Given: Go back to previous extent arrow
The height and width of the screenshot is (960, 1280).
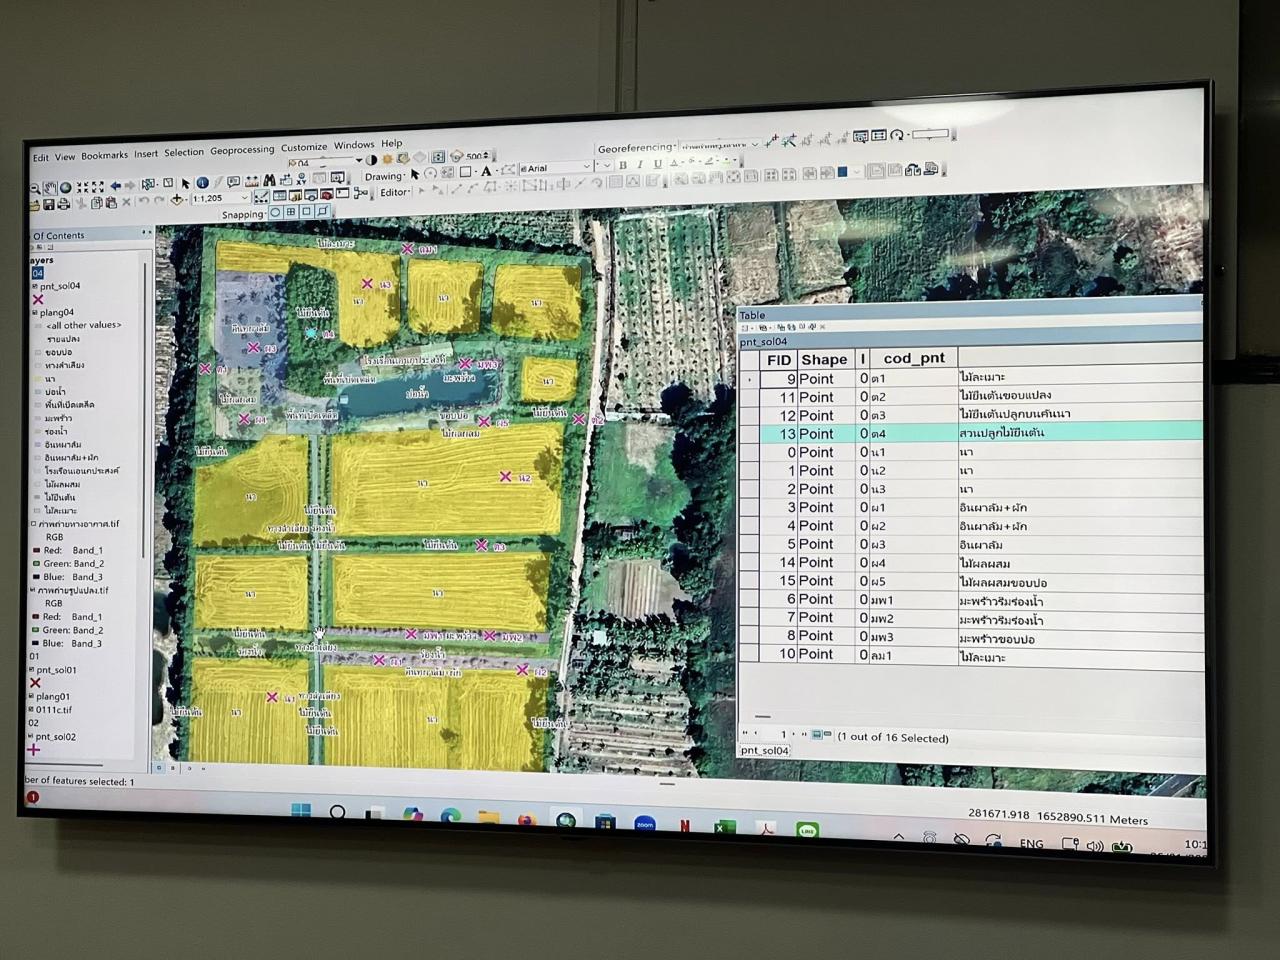Looking at the screenshot, I should pyautogui.click(x=116, y=186).
